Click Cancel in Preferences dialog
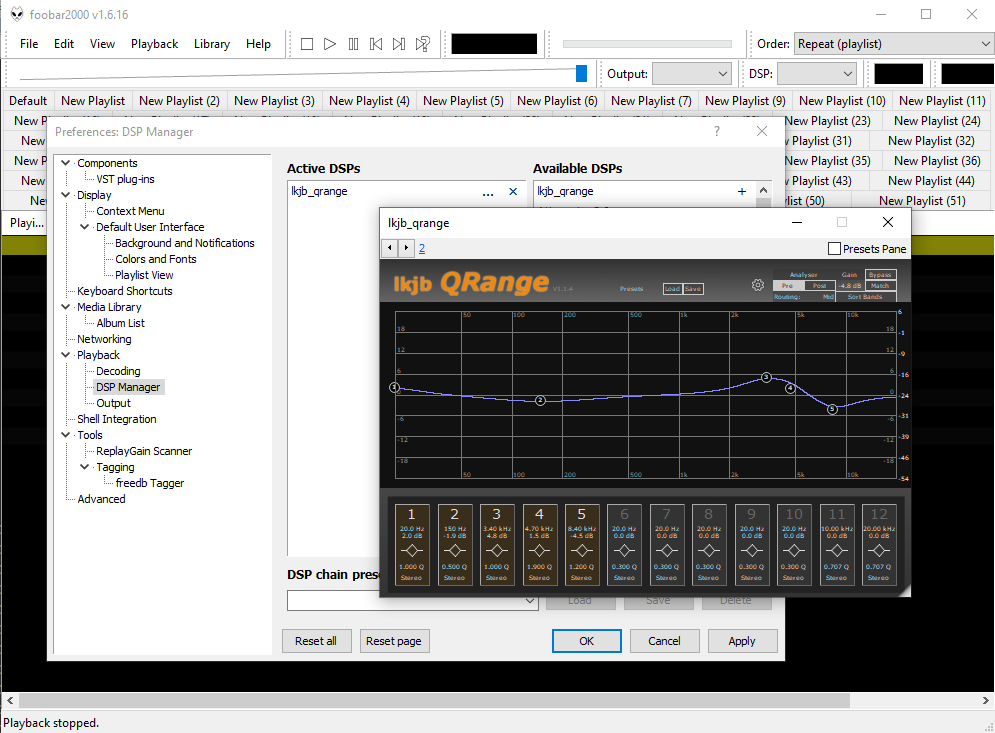This screenshot has width=995, height=733. pos(664,641)
